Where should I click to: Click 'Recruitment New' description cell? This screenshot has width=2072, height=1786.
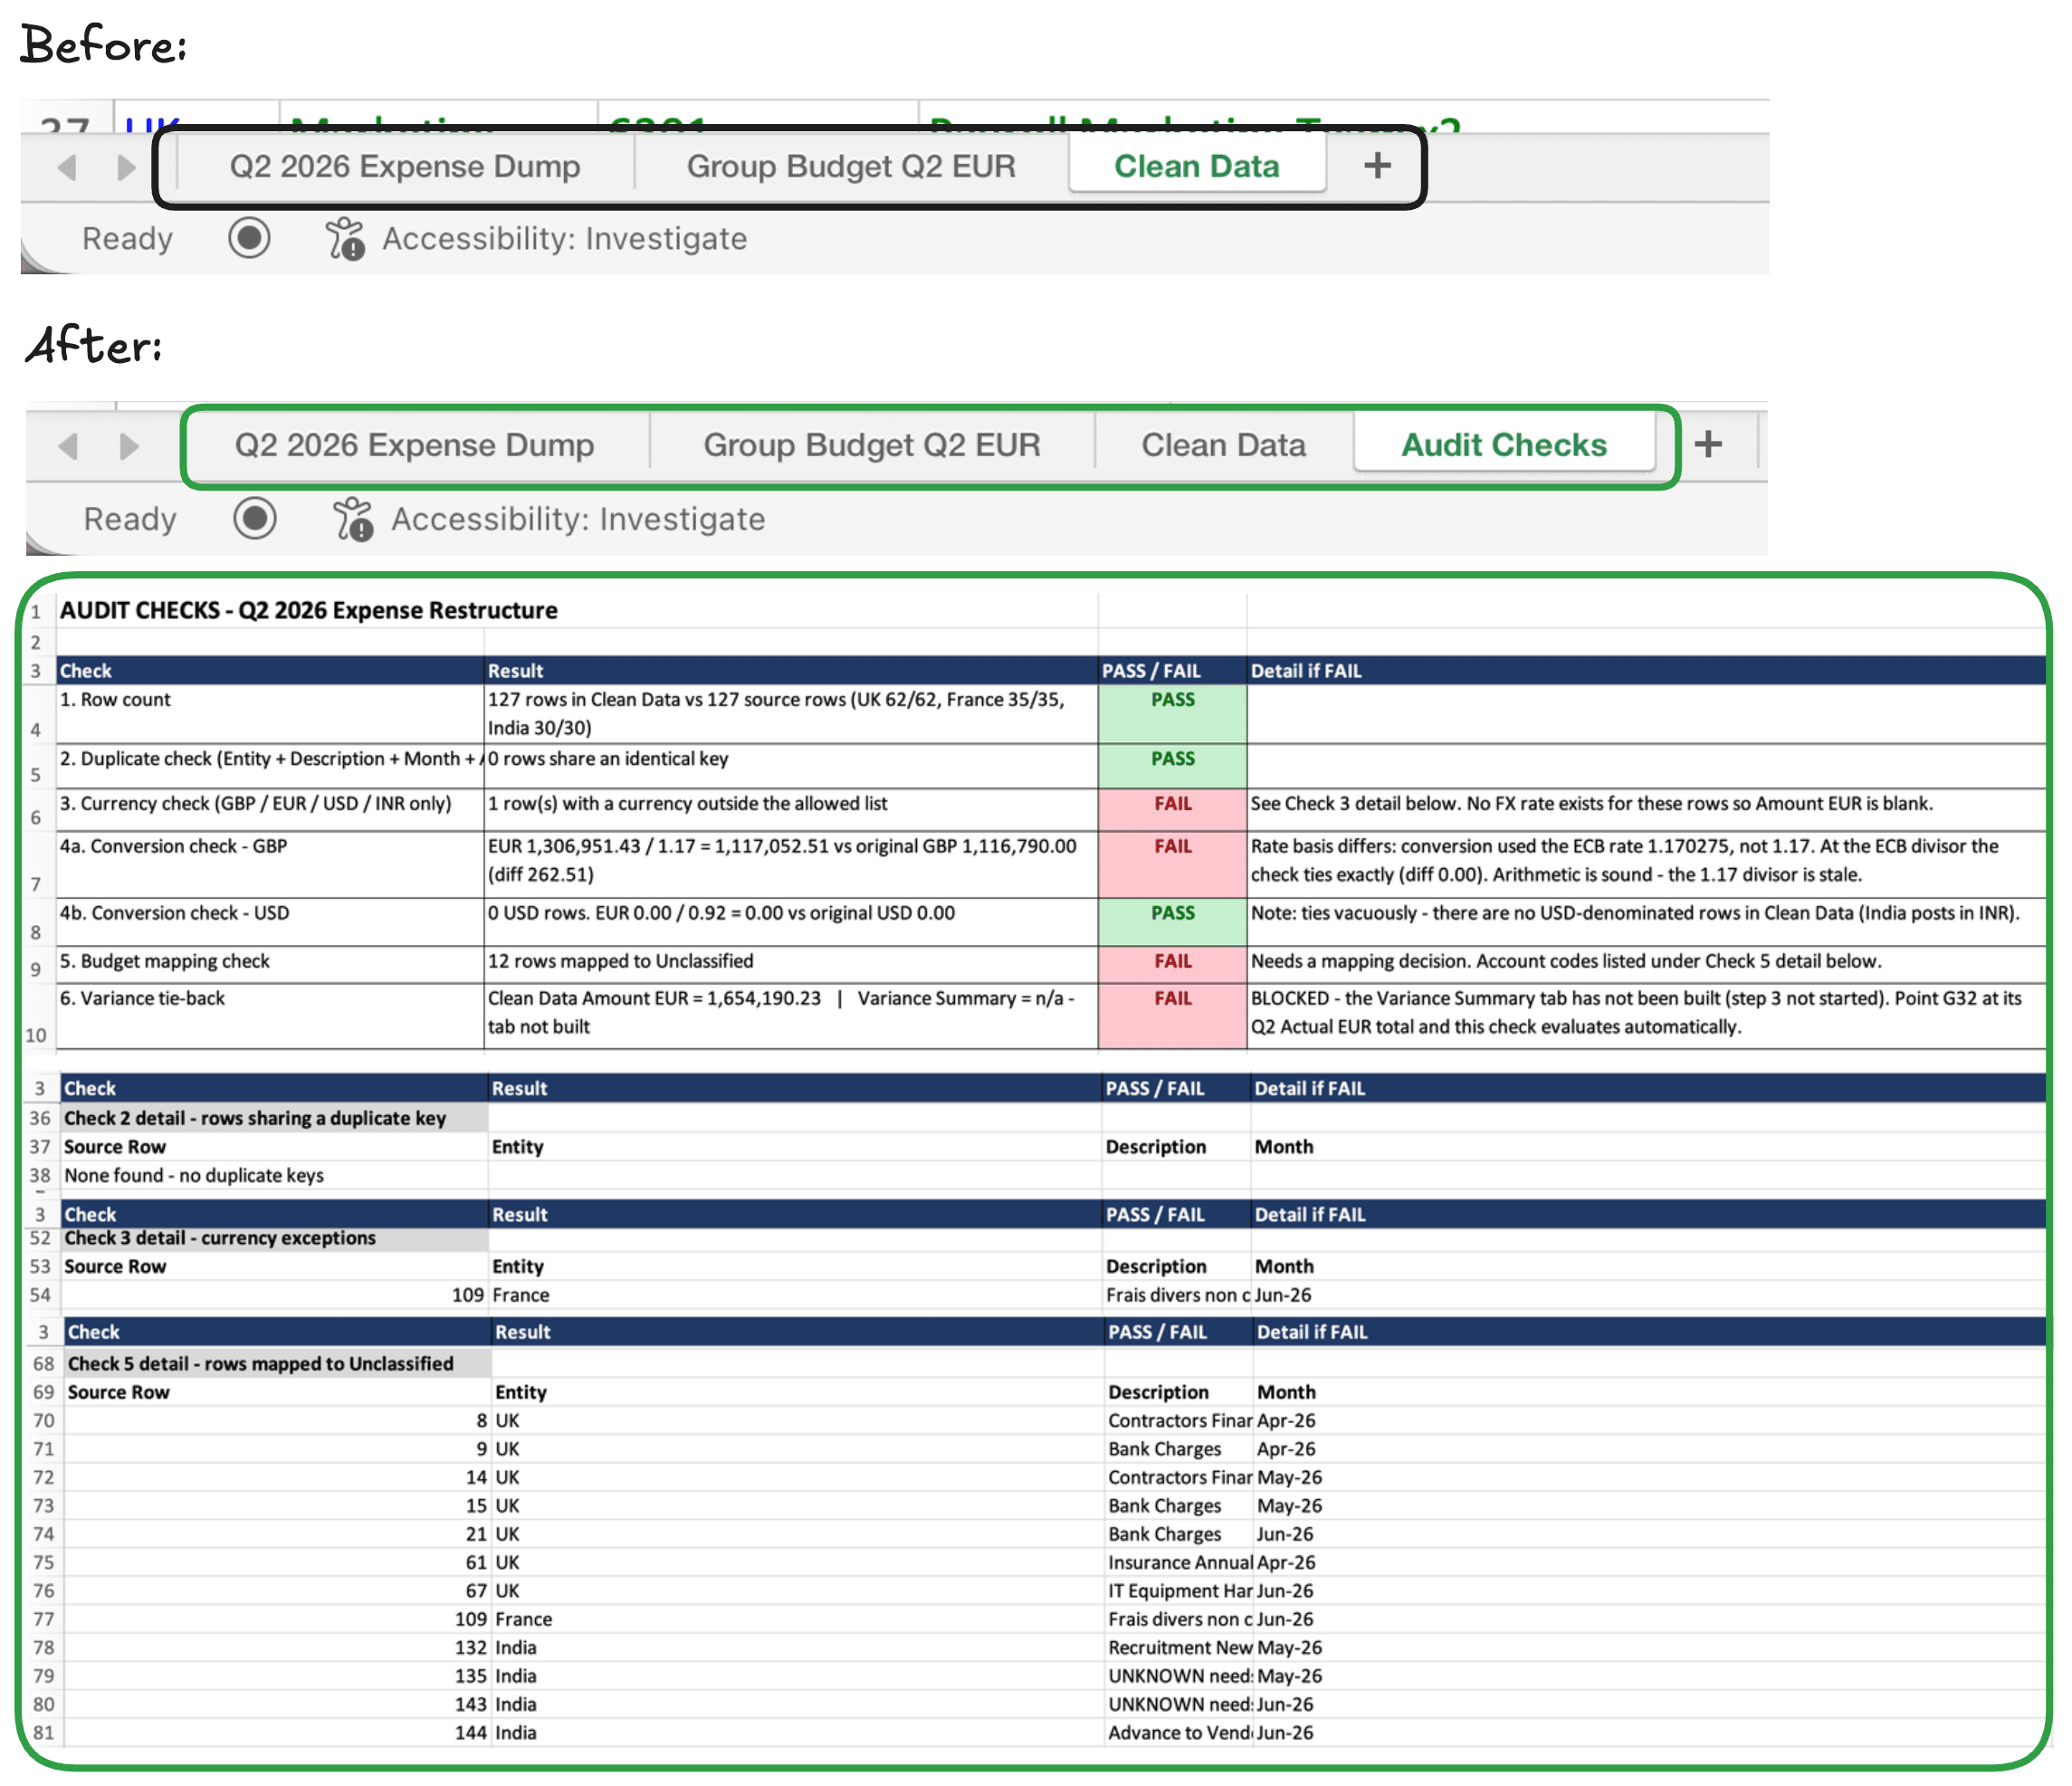[x=1179, y=1647]
